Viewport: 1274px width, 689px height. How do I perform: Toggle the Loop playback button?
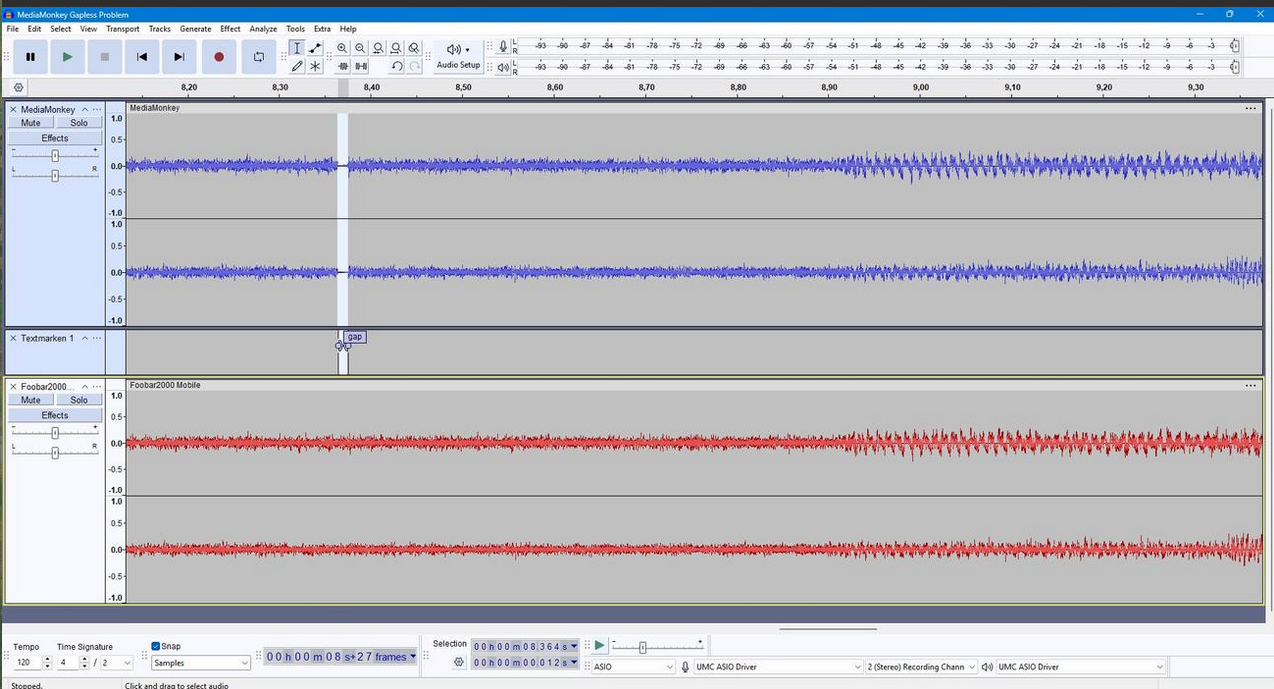click(x=258, y=57)
